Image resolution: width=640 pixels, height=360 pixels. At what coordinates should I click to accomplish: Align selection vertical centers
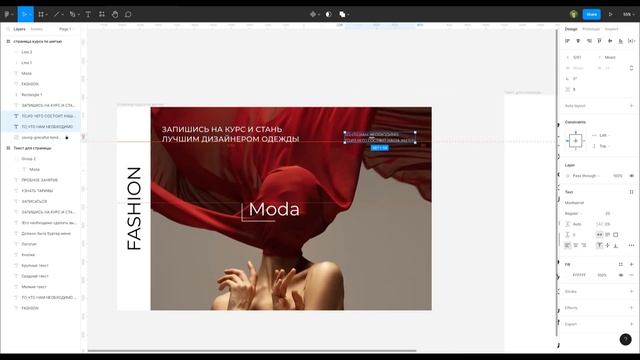point(610,41)
